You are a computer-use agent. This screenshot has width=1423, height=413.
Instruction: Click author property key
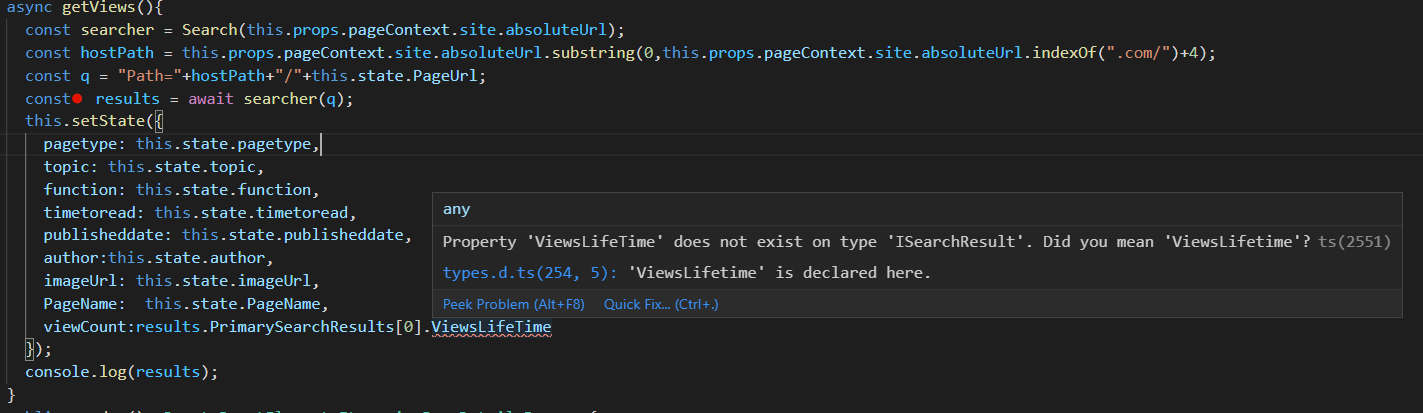click(71, 258)
